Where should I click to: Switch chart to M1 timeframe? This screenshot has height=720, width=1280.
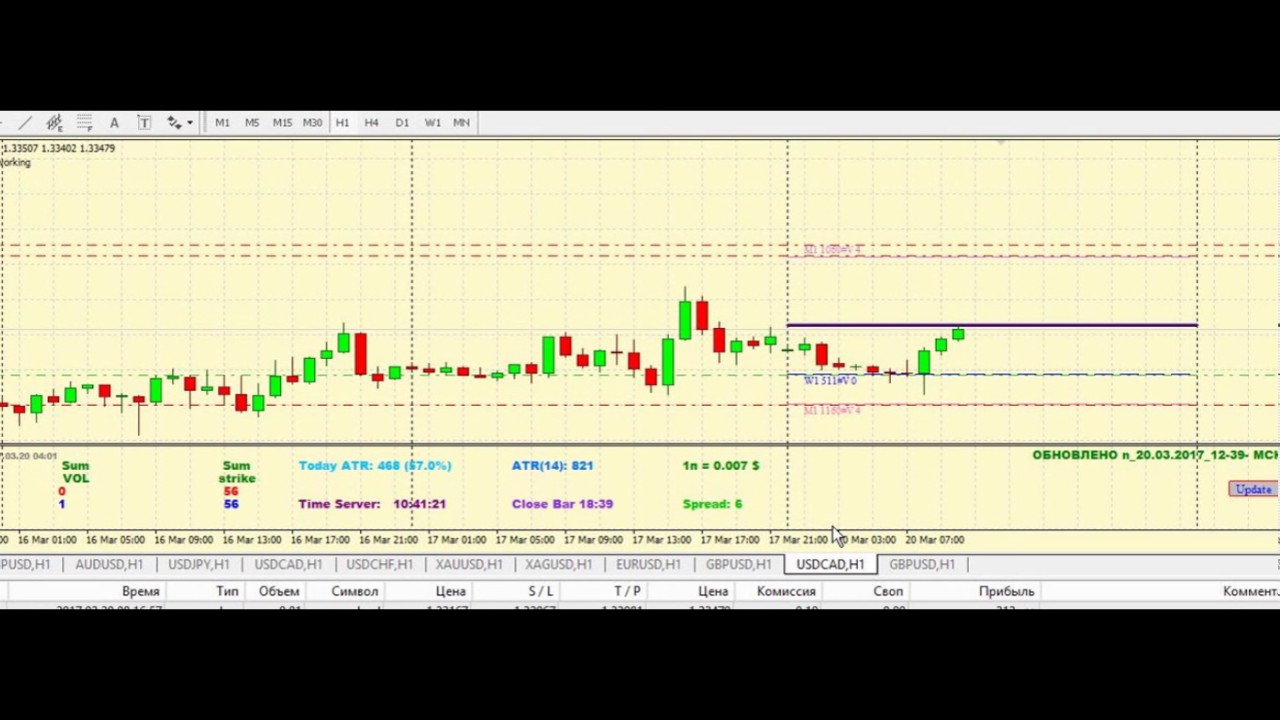(x=222, y=122)
